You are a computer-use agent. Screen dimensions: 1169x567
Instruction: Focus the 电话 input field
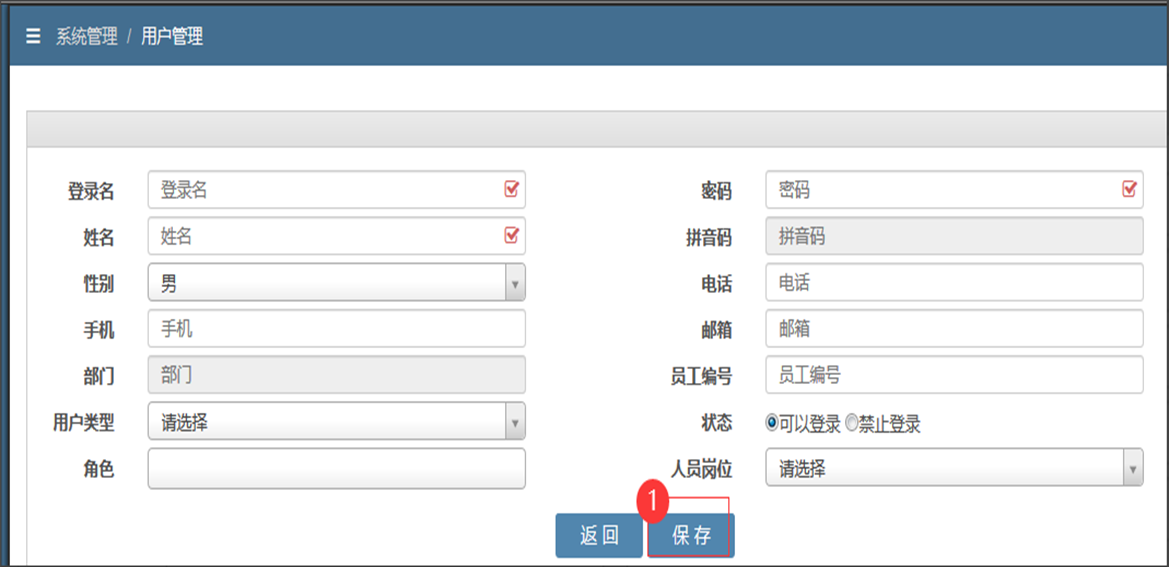[954, 282]
